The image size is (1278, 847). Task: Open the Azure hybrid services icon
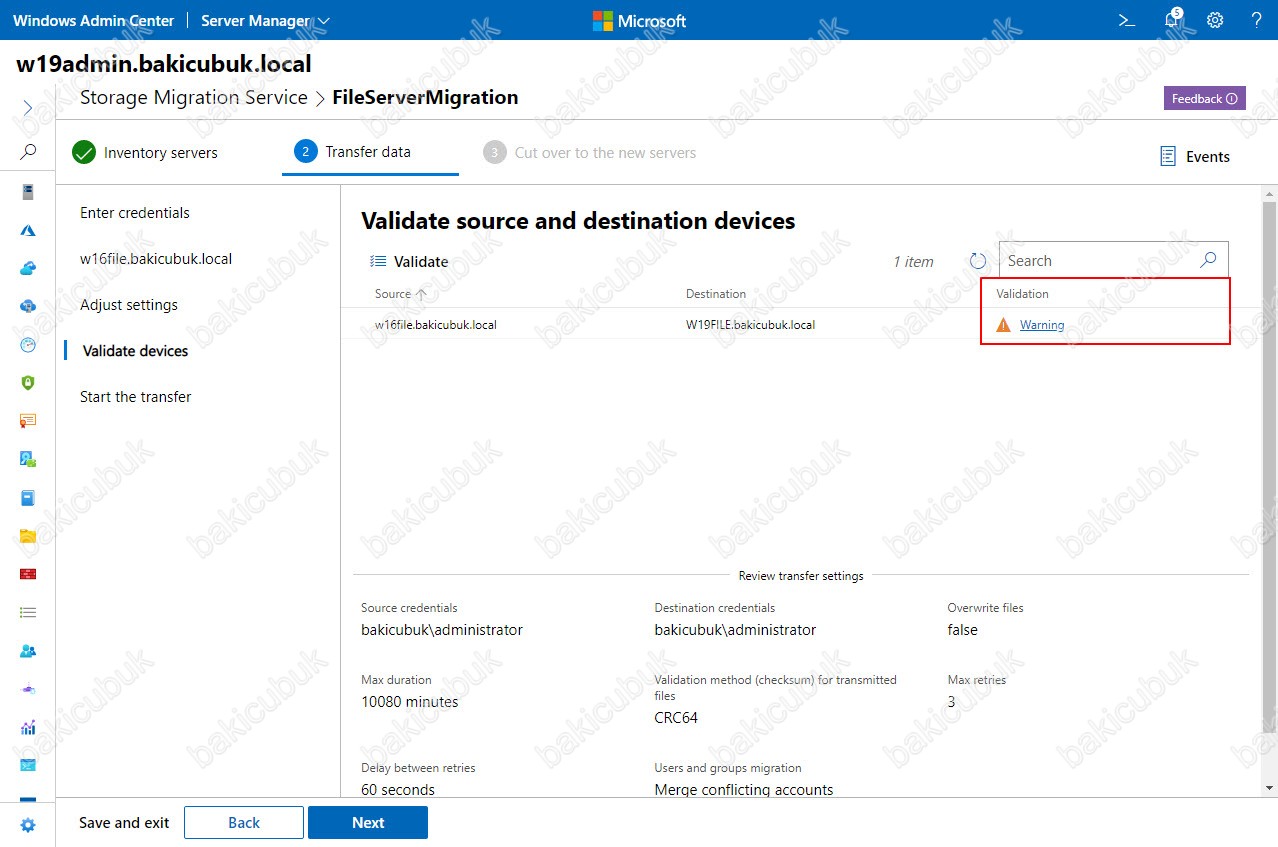click(28, 230)
